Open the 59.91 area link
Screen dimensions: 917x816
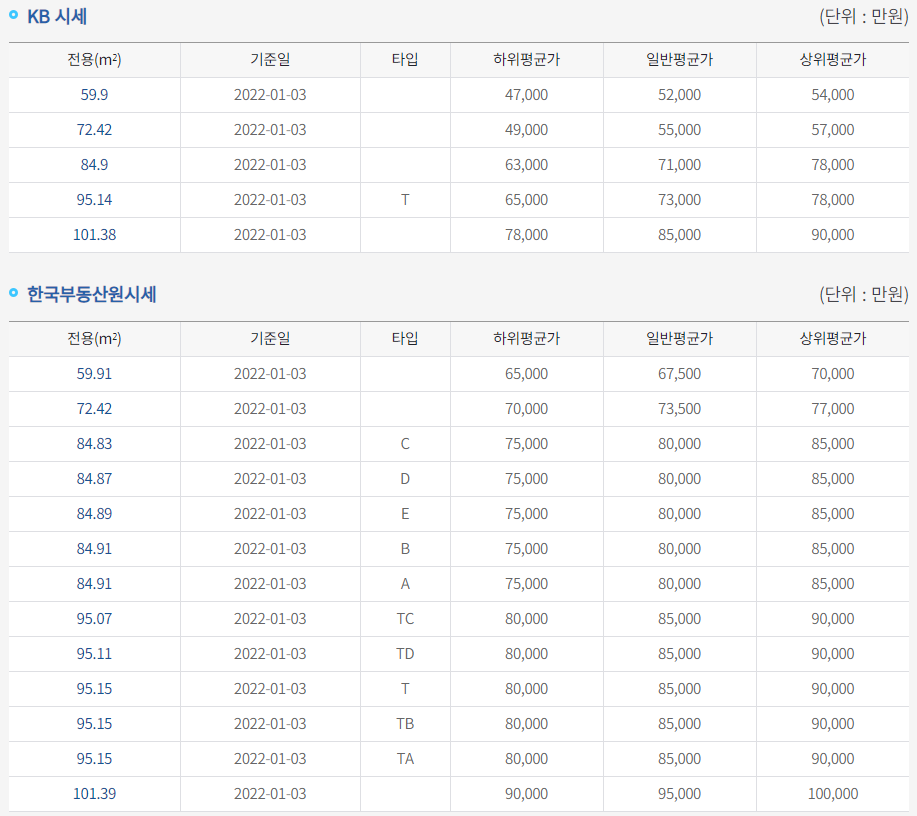[94, 374]
